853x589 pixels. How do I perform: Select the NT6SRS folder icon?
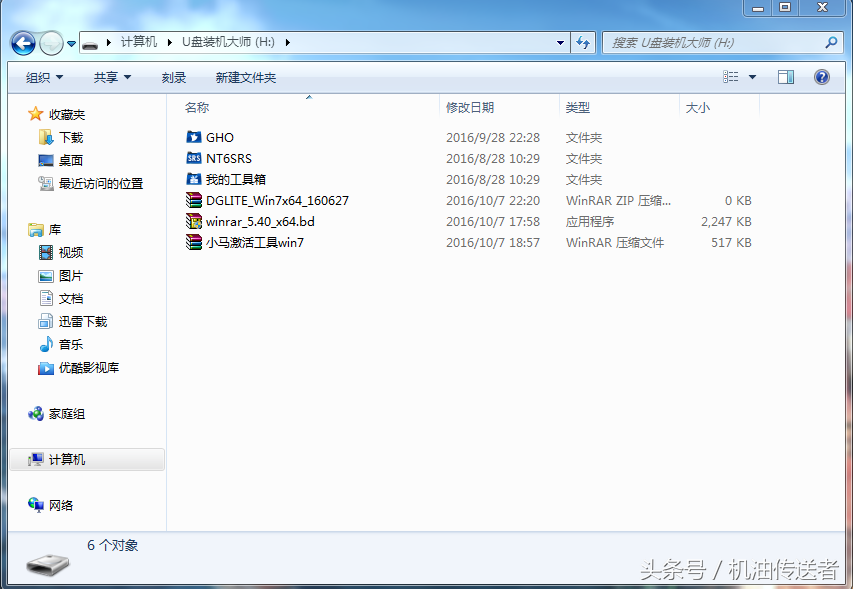pyautogui.click(x=194, y=158)
